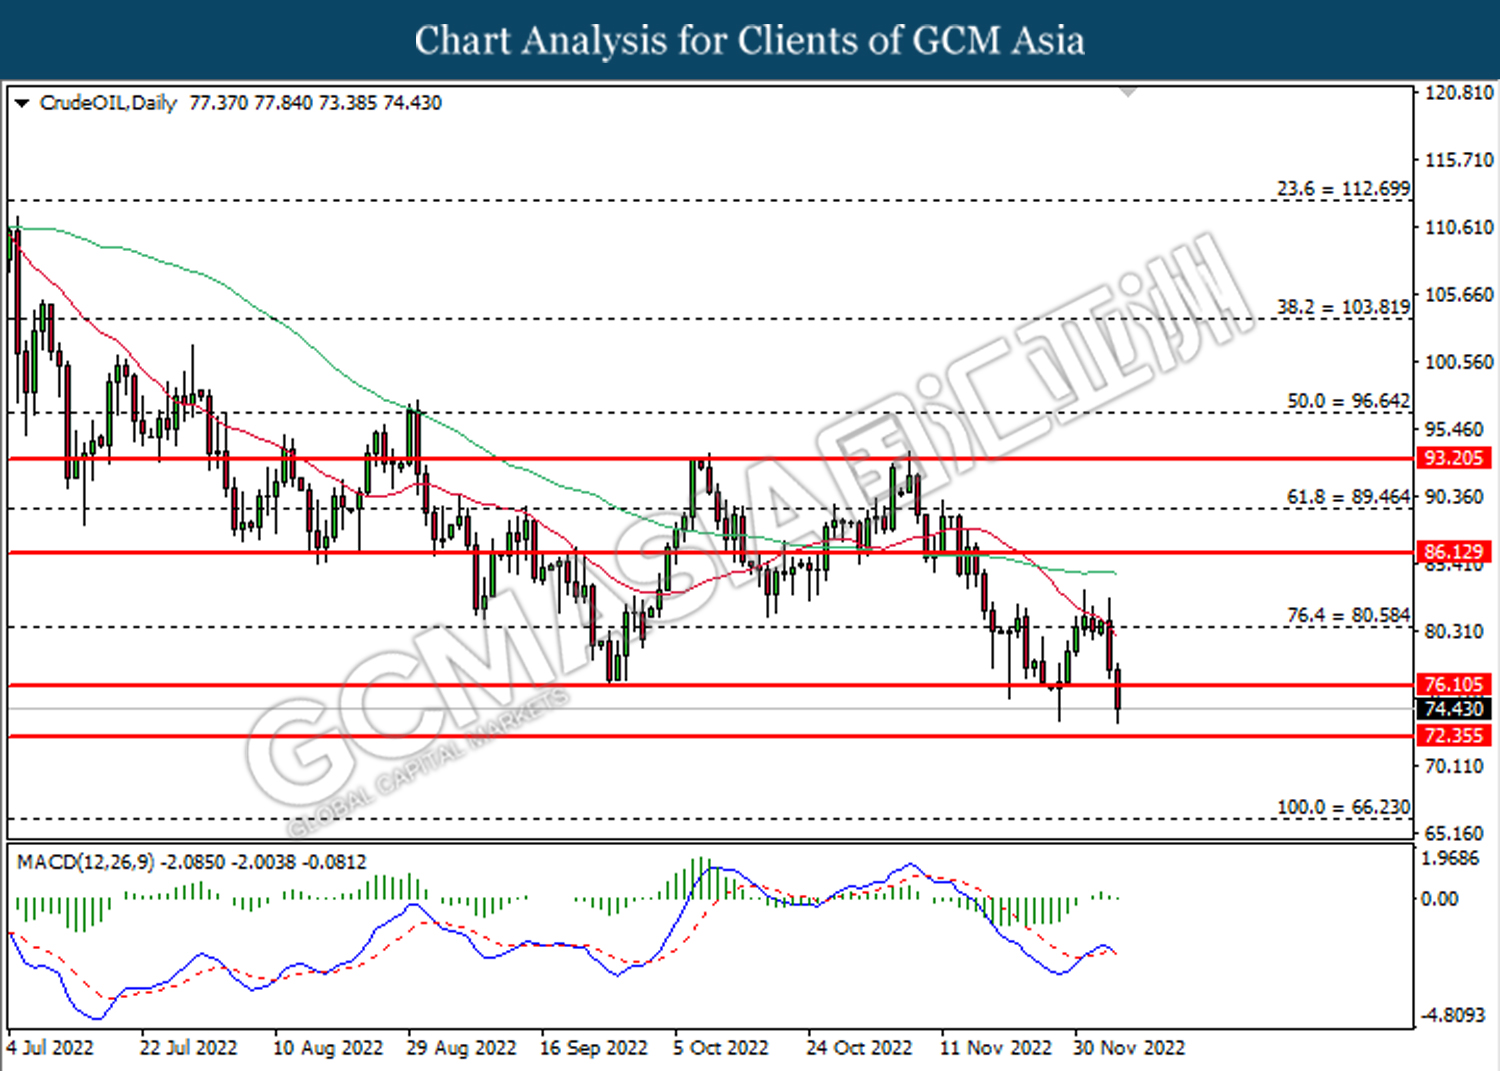The image size is (1500, 1071).
Task: Click the 115.710 price axis value
Action: [1459, 160]
